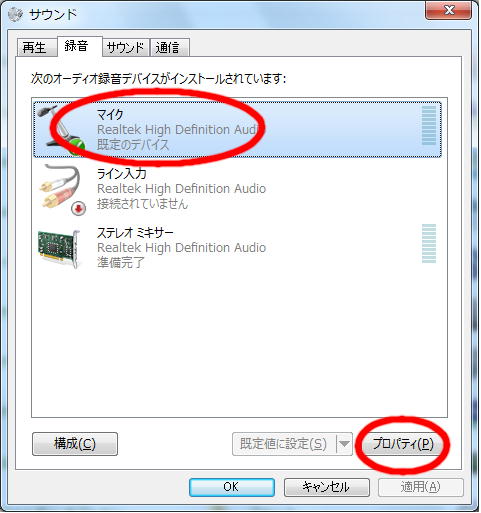Screen dimensions: 481x513
Task: Click the ライン入力 RCA cable icon
Action: [x=62, y=189]
